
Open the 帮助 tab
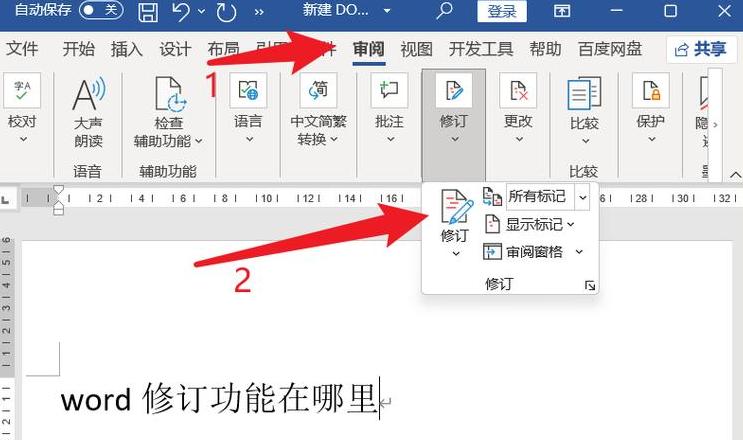(x=545, y=49)
